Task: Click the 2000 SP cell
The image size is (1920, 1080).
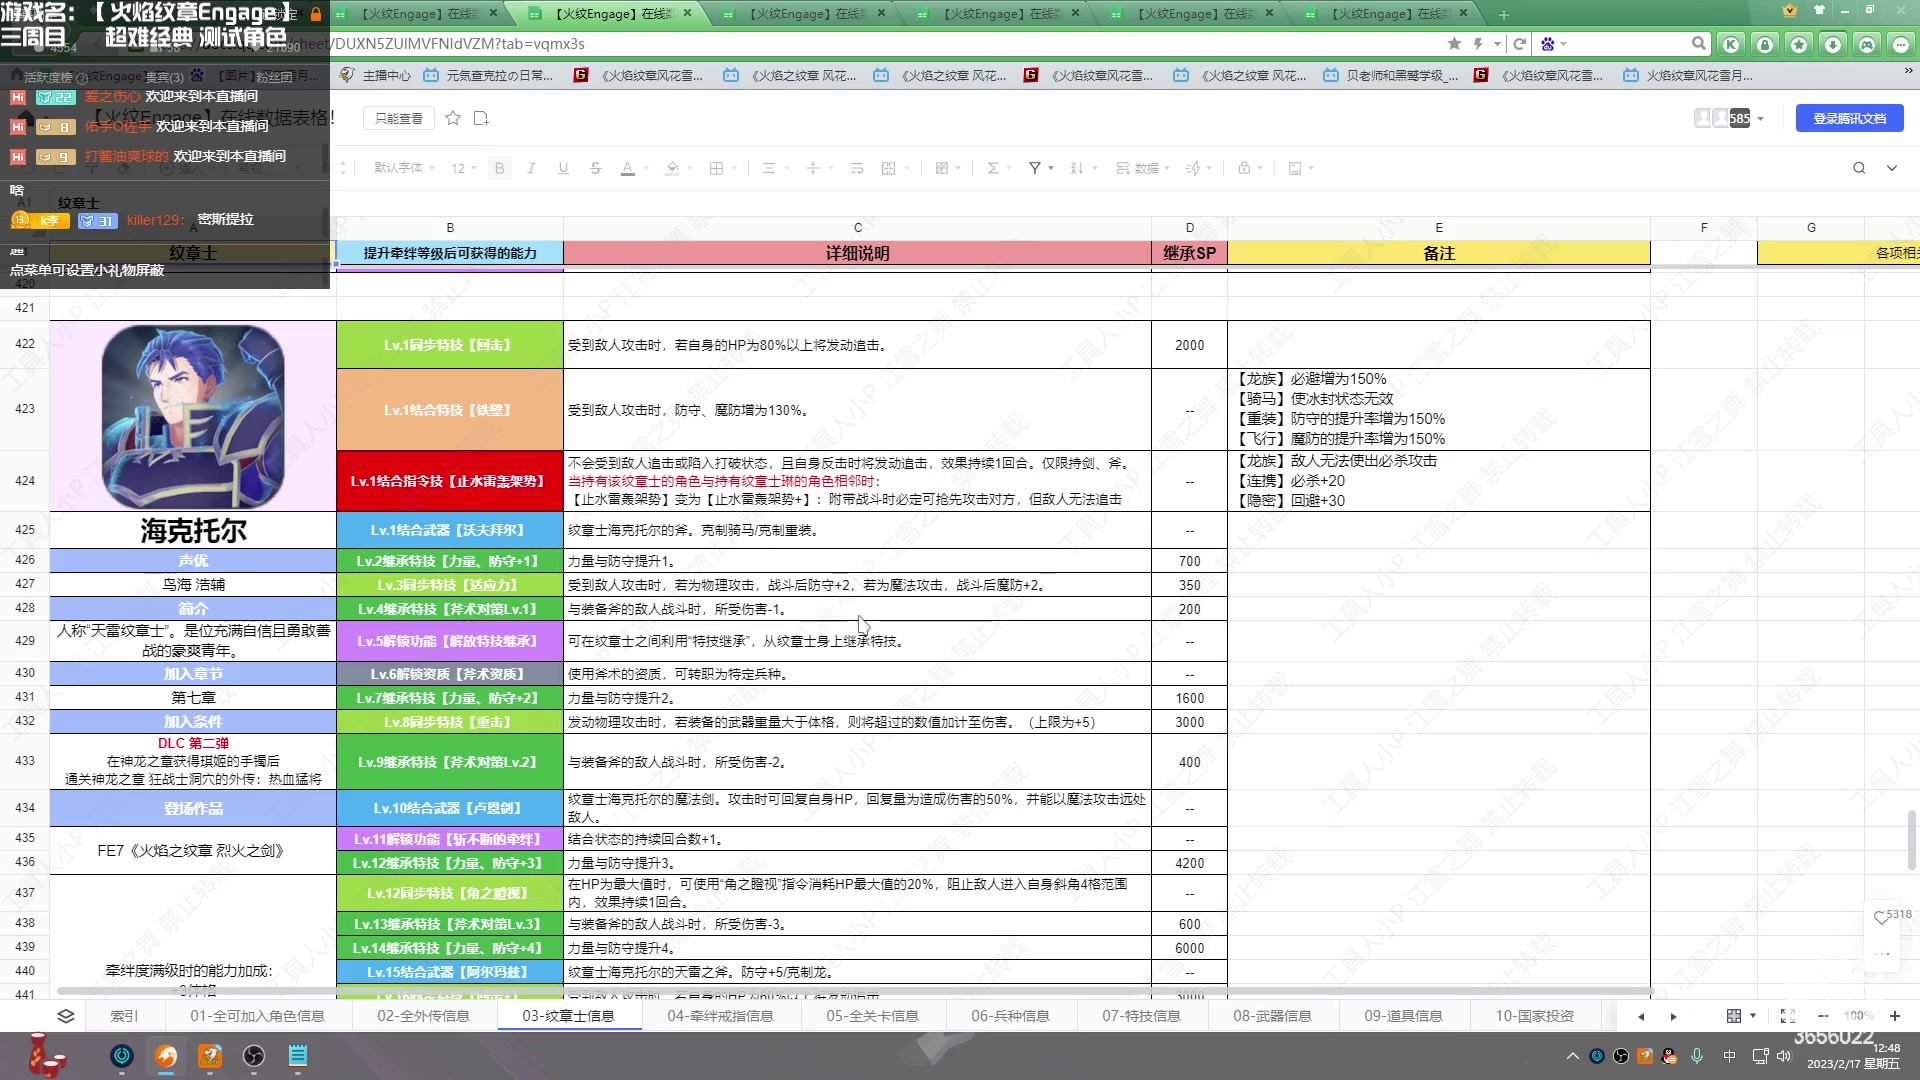Action: (1189, 345)
